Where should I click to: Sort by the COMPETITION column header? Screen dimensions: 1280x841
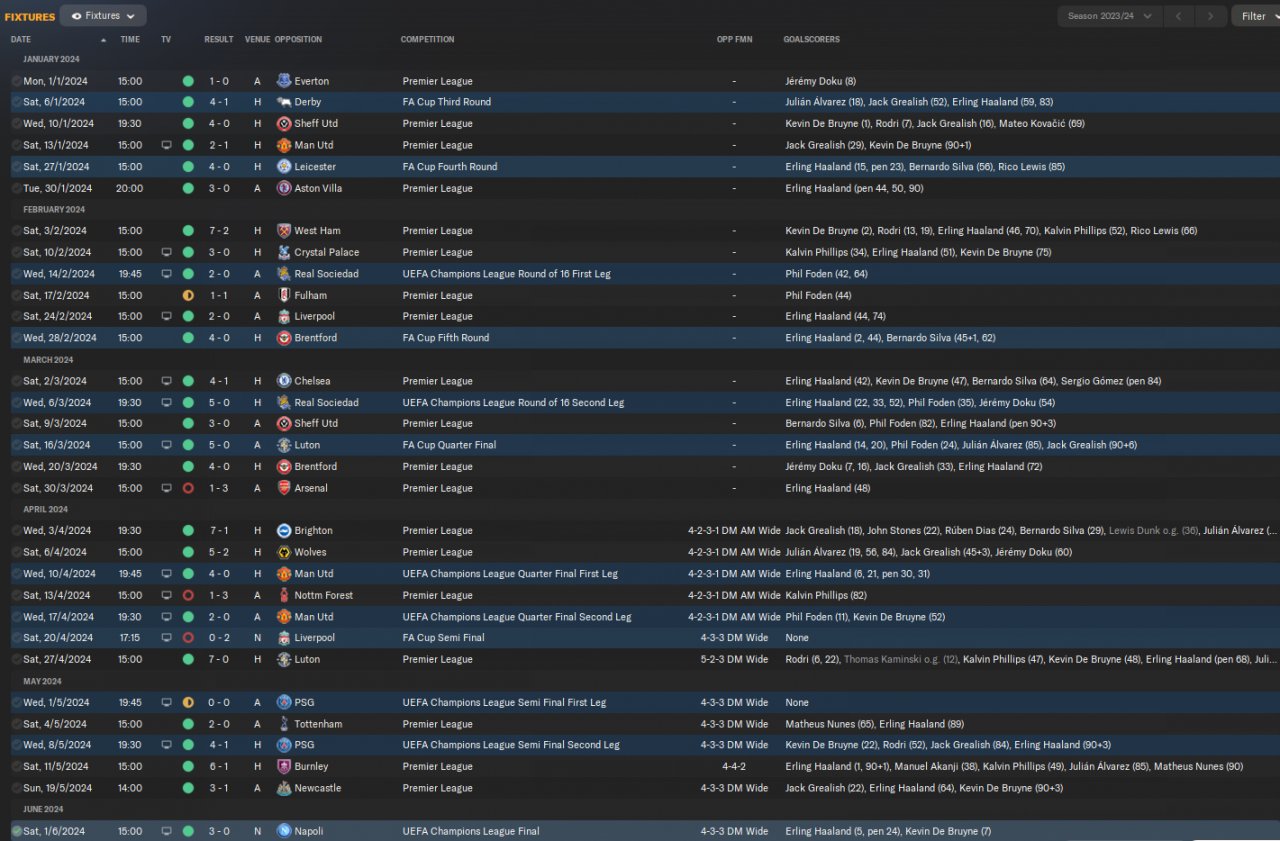click(427, 40)
